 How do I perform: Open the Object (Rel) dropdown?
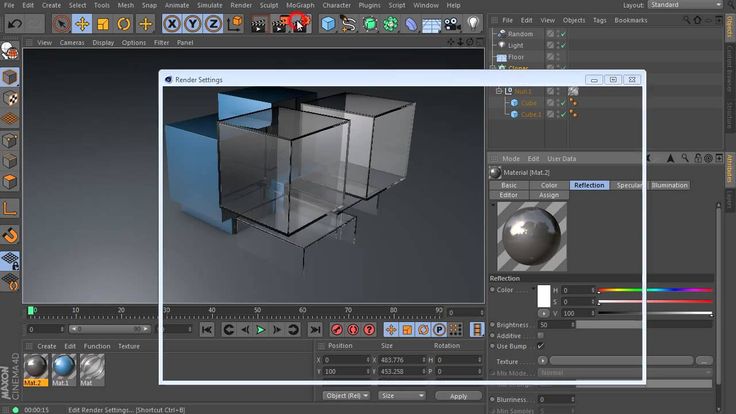(x=347, y=396)
